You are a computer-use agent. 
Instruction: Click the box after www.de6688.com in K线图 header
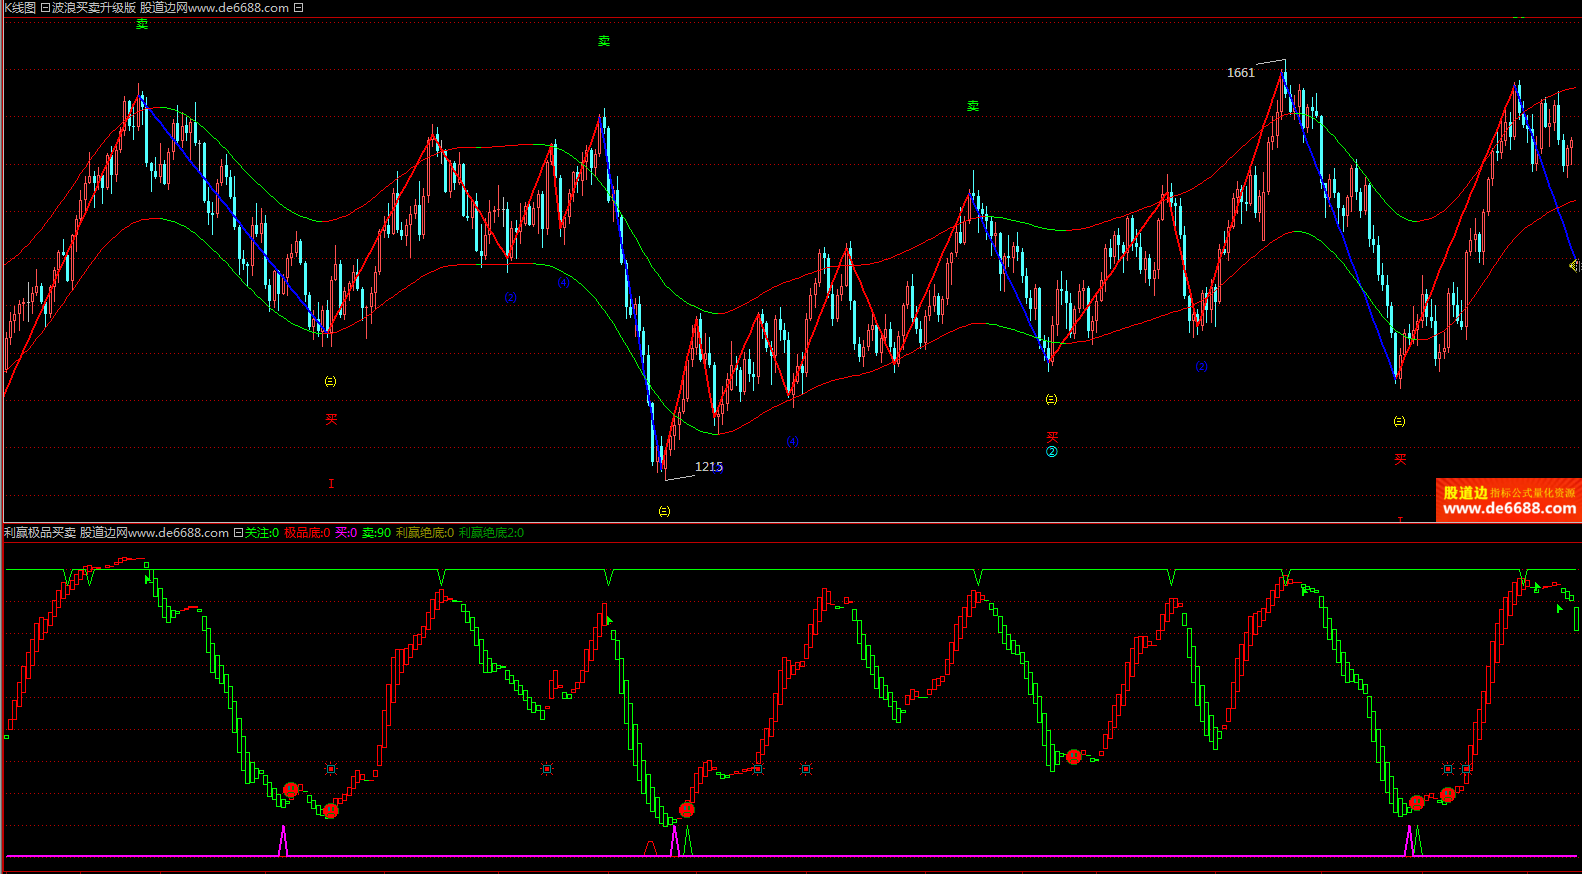pos(298,8)
